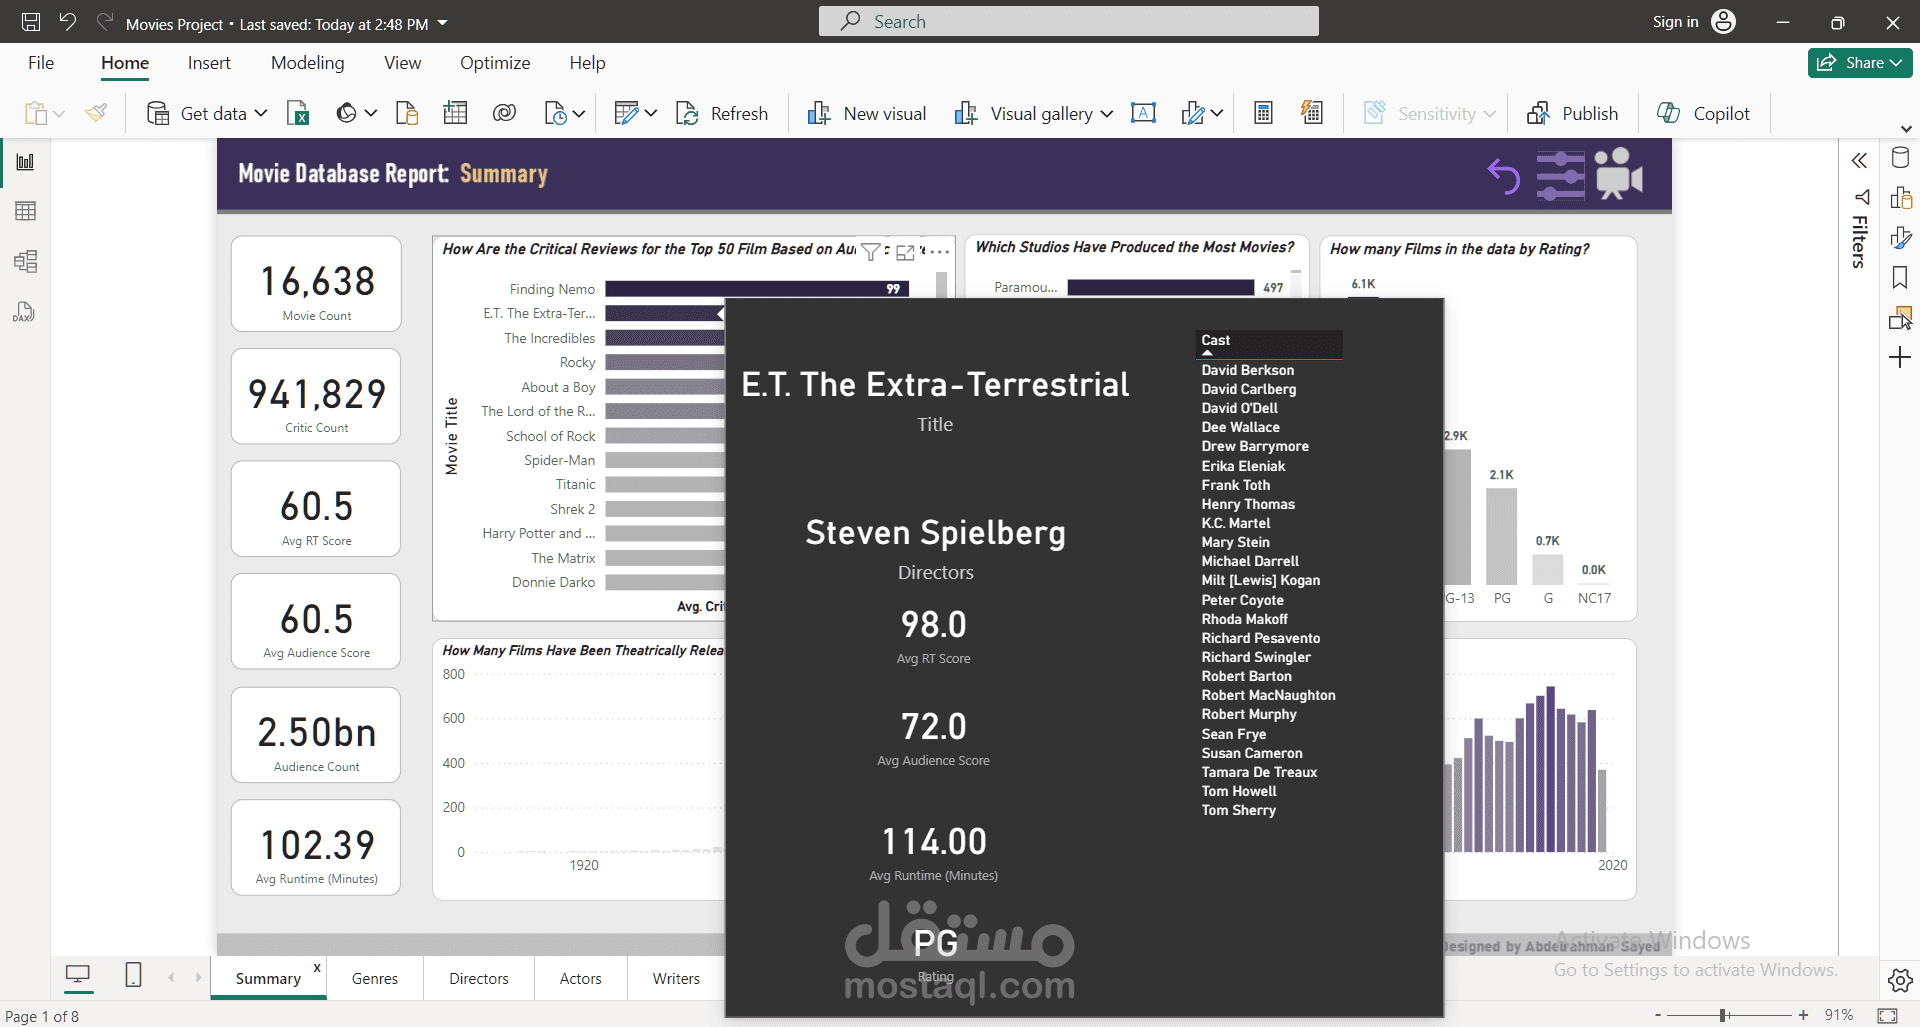
Task: Create a Quick measure via lightning calculator icon
Action: click(x=1312, y=113)
